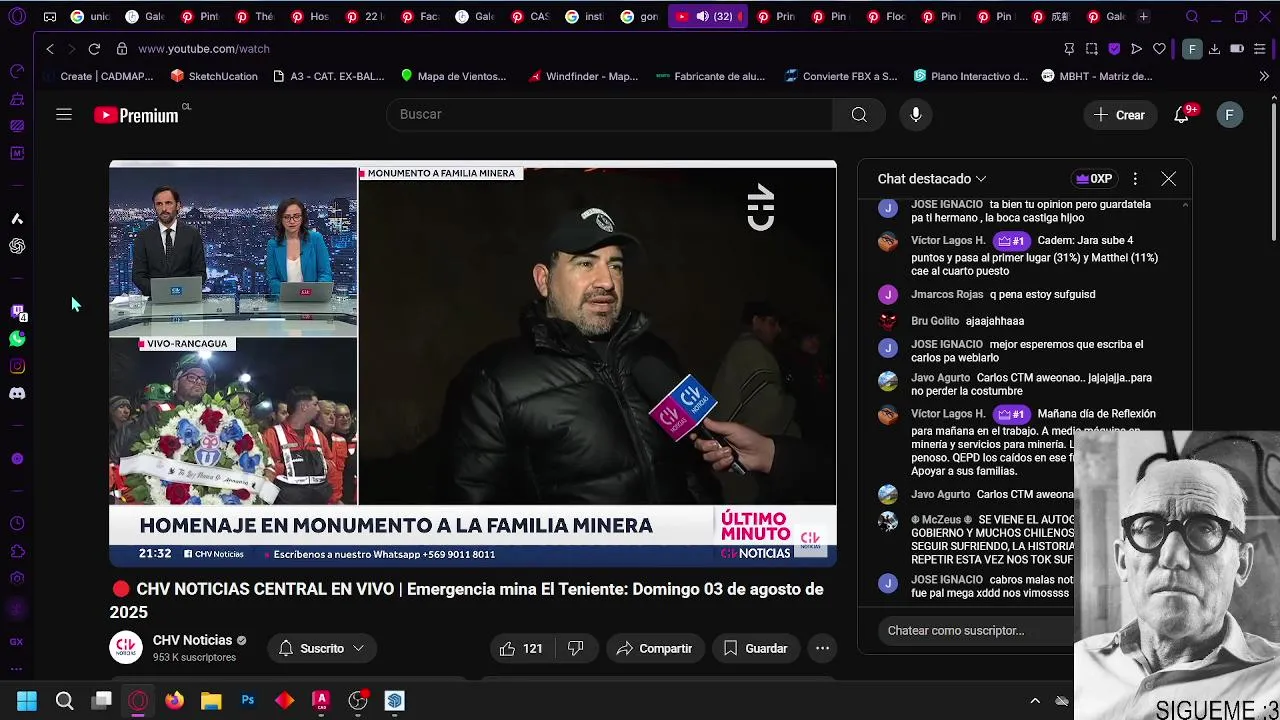The width and height of the screenshot is (1280, 720).
Task: Select Victor Lagos H. Cadem chat message author
Action: 947,241
